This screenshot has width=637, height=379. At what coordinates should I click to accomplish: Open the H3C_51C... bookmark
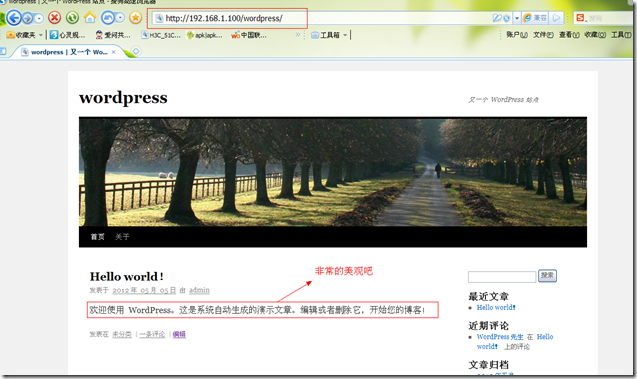(x=160, y=35)
